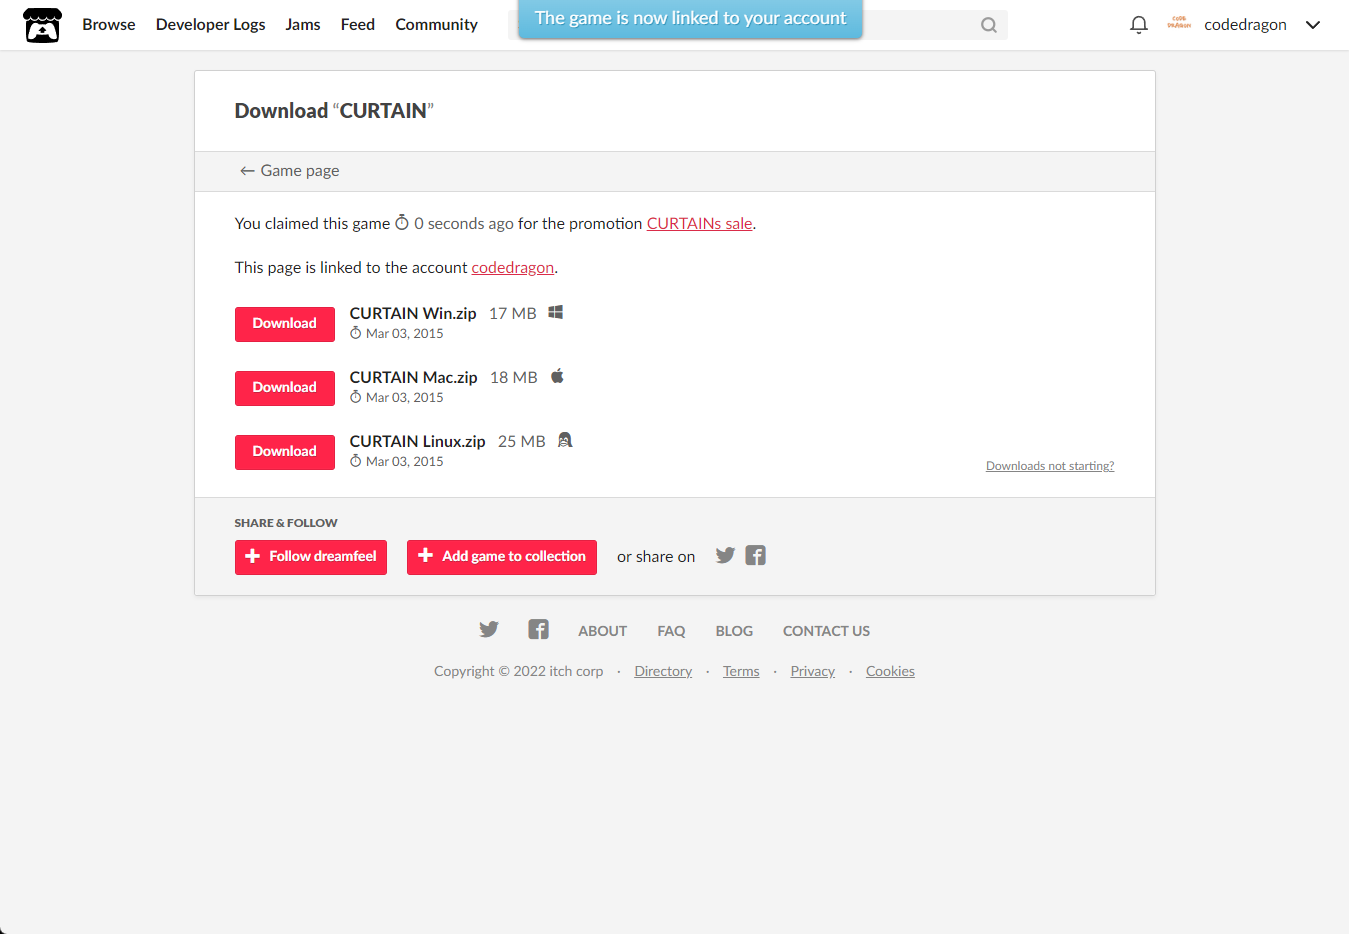
Task: Open the CONTACT US footer link
Action: pyautogui.click(x=827, y=632)
